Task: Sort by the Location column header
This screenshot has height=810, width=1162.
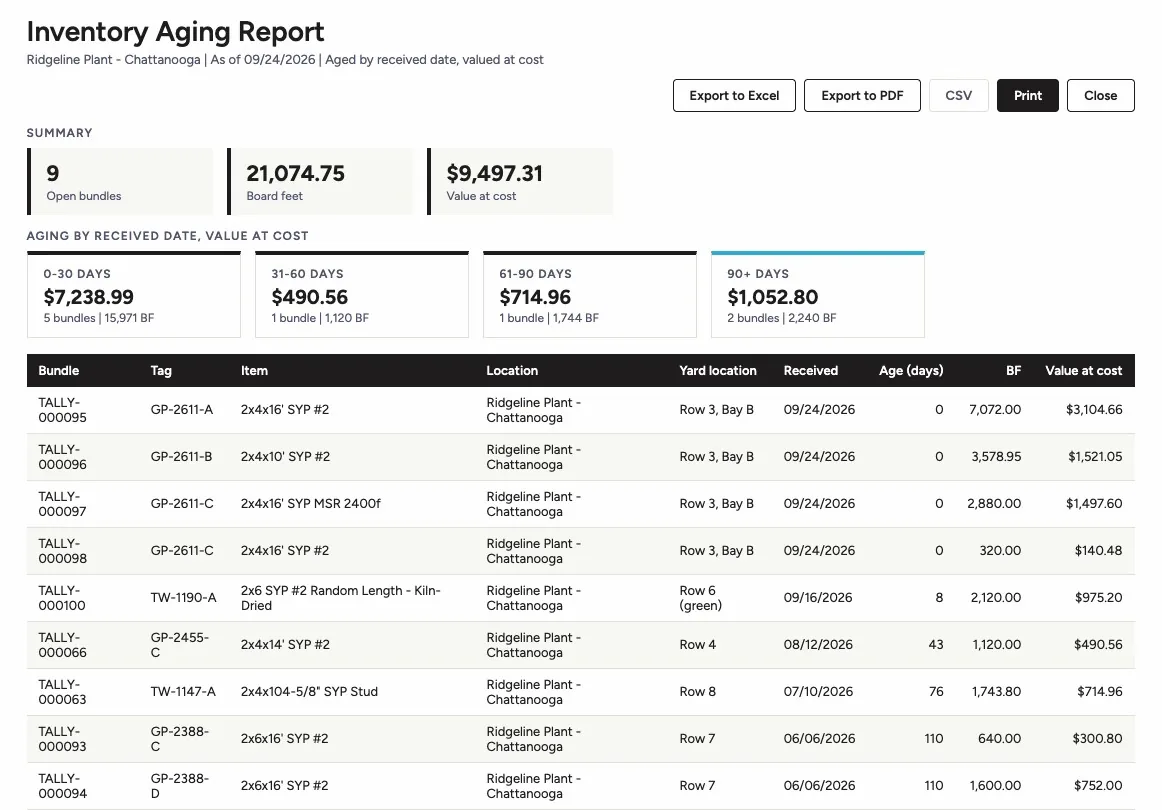Action: (512, 371)
